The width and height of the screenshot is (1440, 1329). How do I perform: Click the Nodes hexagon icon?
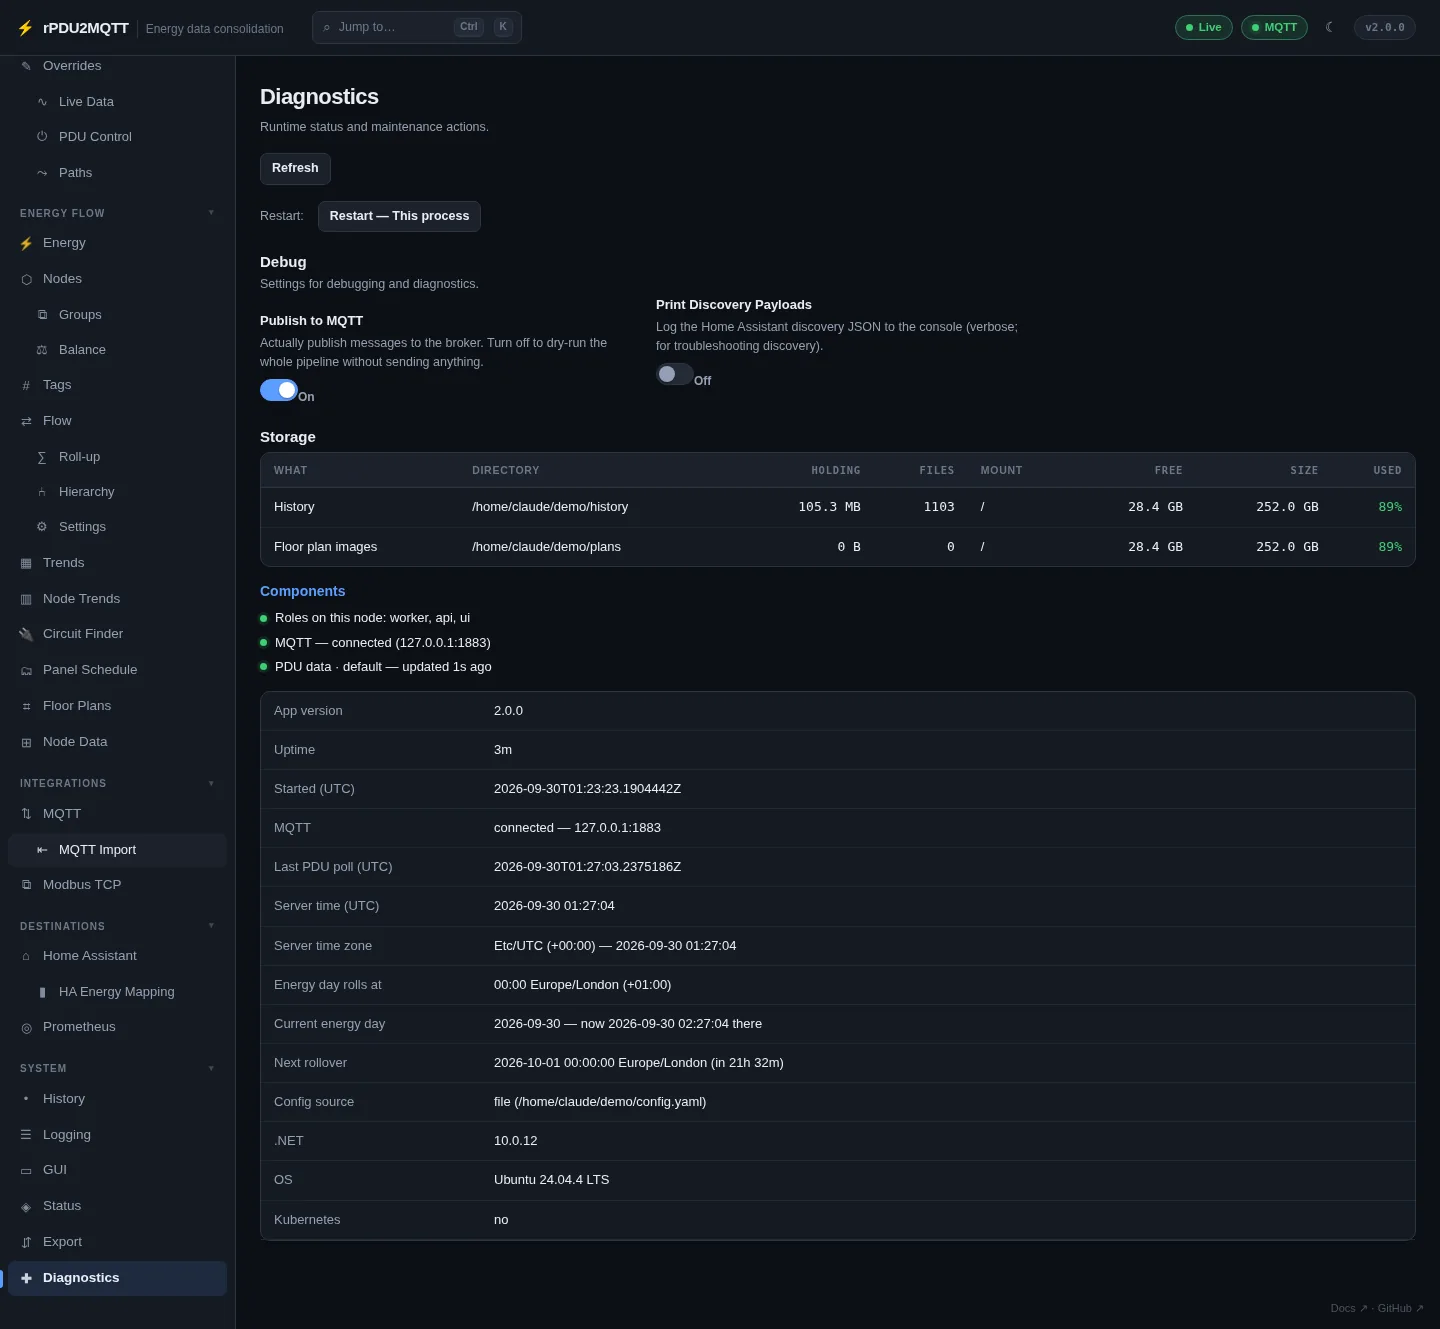click(26, 279)
